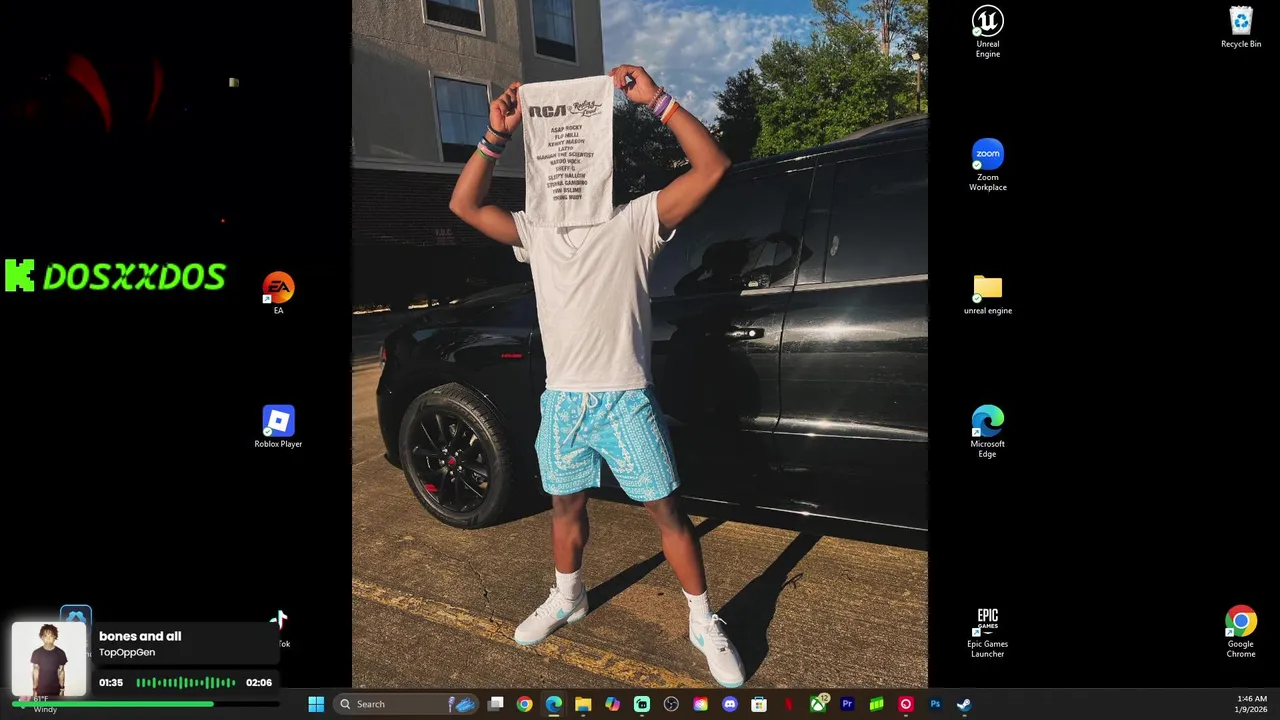
Task: Open Photoshop from the taskbar
Action: coord(935,704)
